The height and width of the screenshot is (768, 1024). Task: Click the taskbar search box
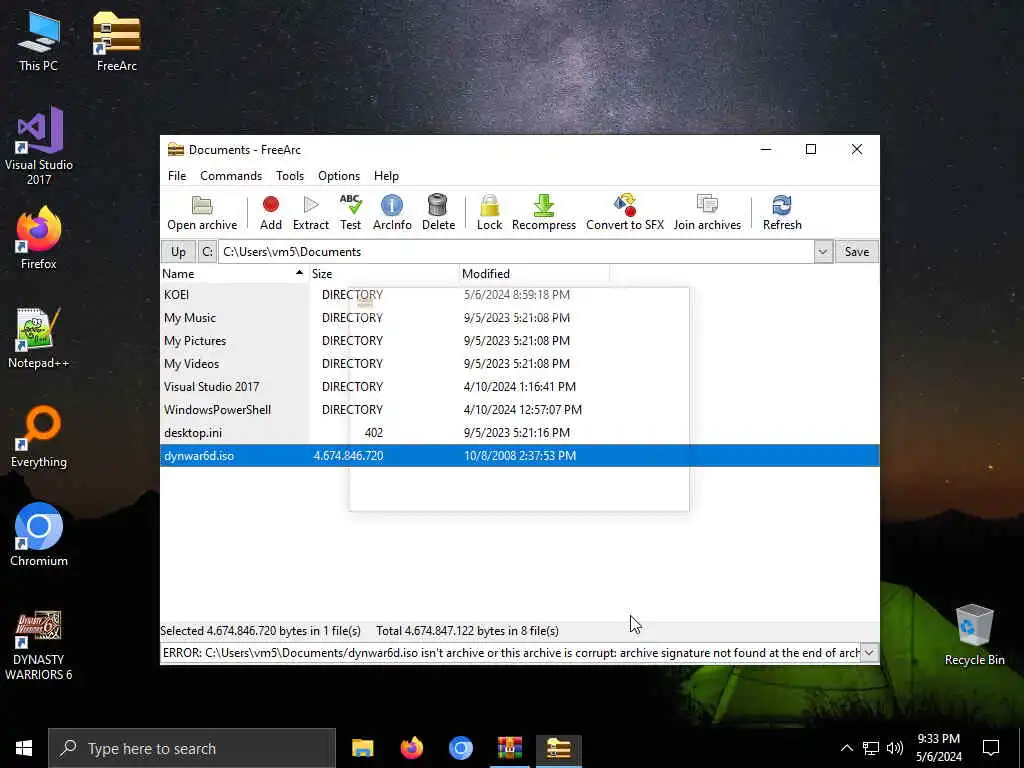pyautogui.click(x=192, y=748)
